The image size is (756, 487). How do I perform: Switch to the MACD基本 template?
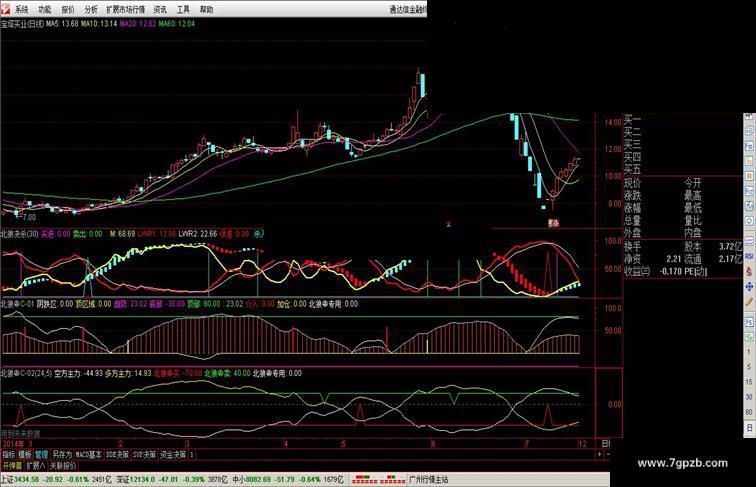(89, 454)
